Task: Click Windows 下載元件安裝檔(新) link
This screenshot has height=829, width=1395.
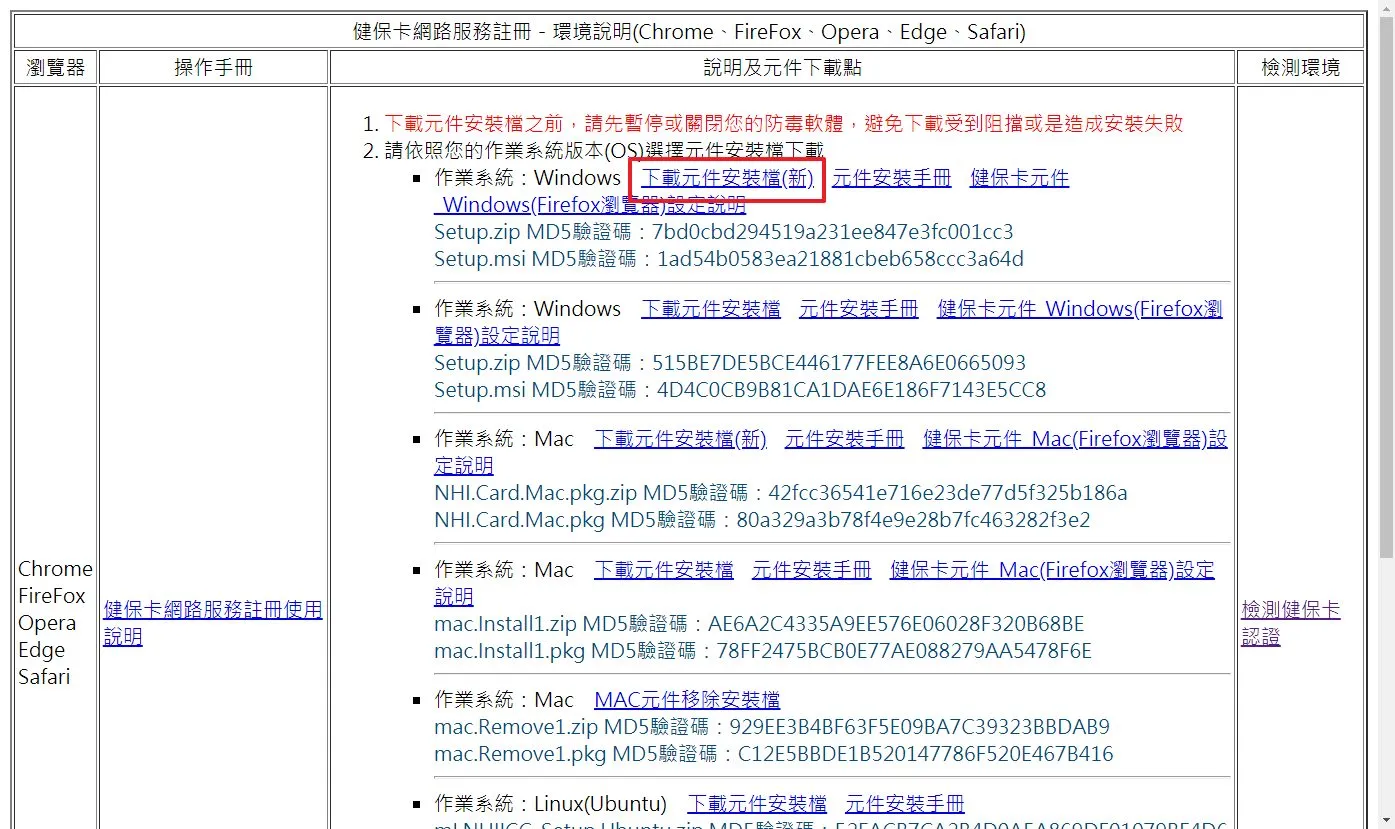Action: point(727,178)
